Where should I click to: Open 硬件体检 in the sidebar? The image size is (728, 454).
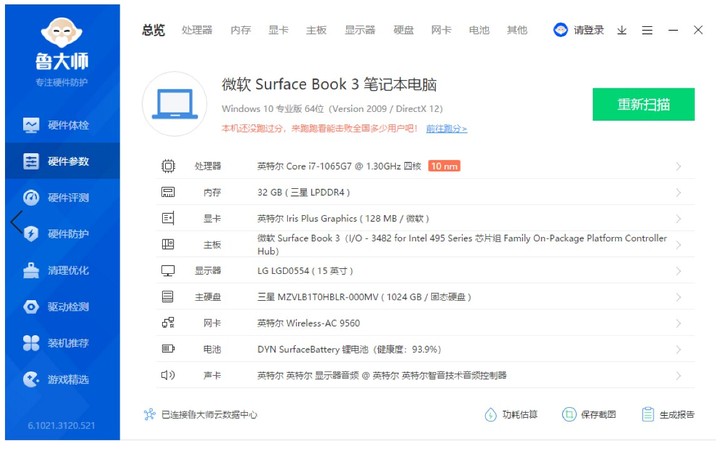(x=62, y=126)
